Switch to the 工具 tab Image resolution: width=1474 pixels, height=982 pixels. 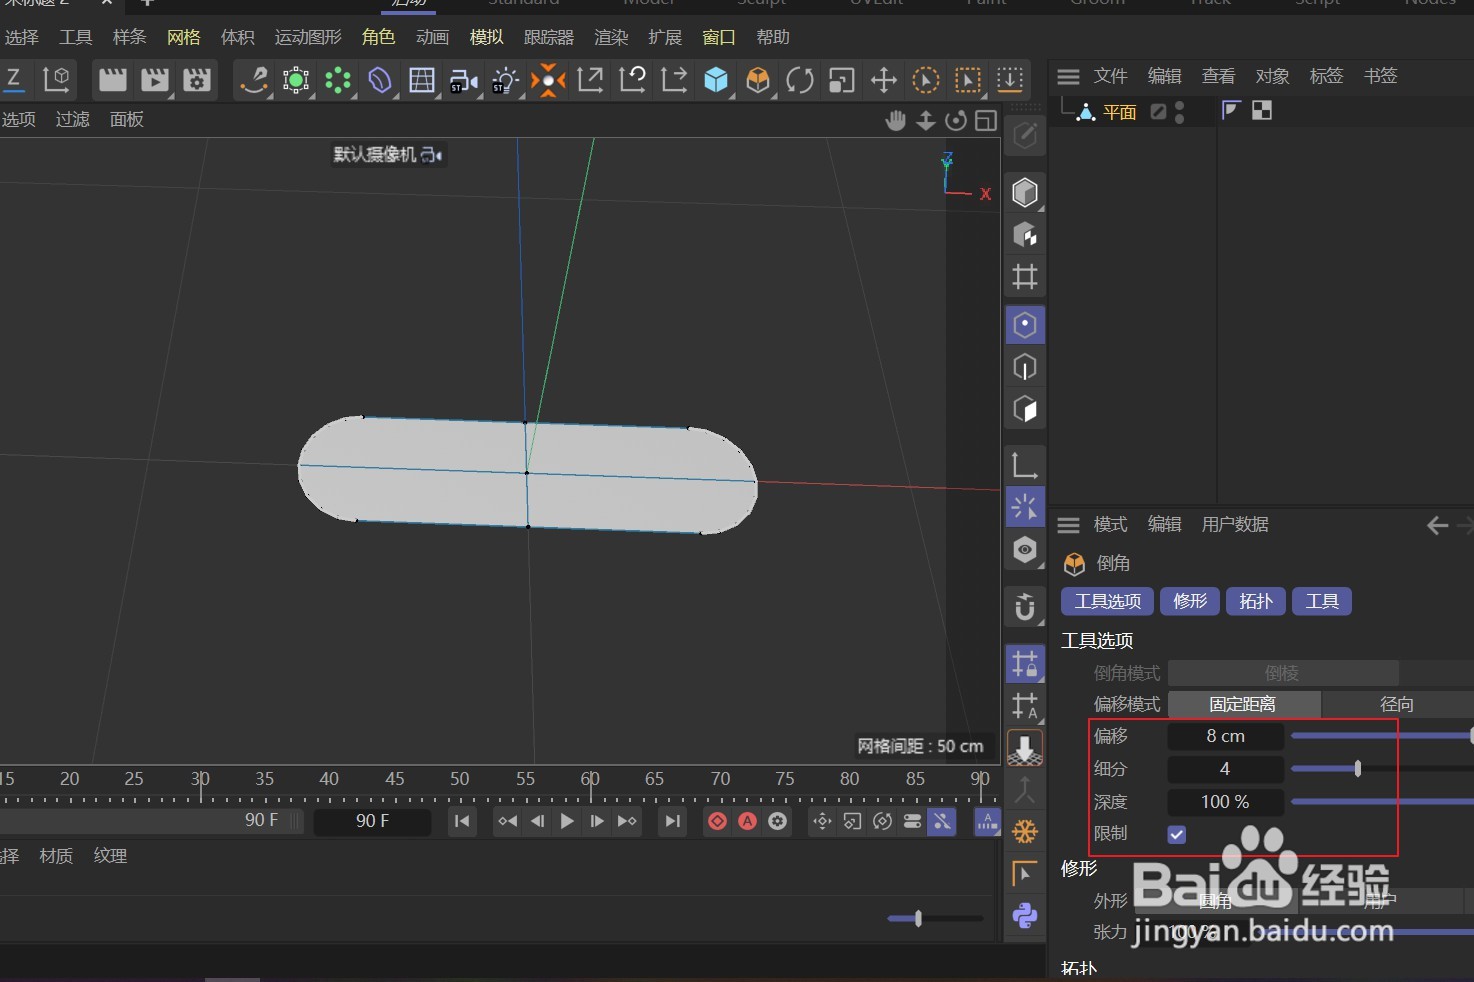1322,601
